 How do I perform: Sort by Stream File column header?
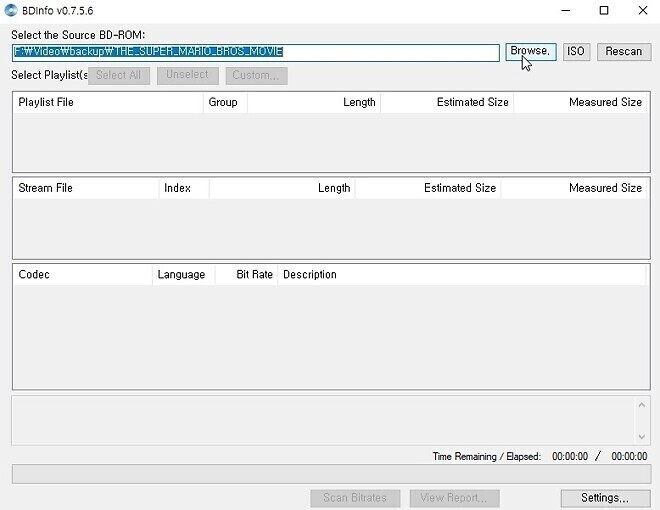click(86, 188)
